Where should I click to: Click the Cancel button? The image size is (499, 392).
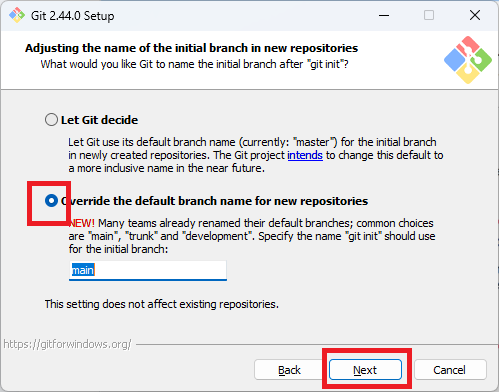pos(449,370)
